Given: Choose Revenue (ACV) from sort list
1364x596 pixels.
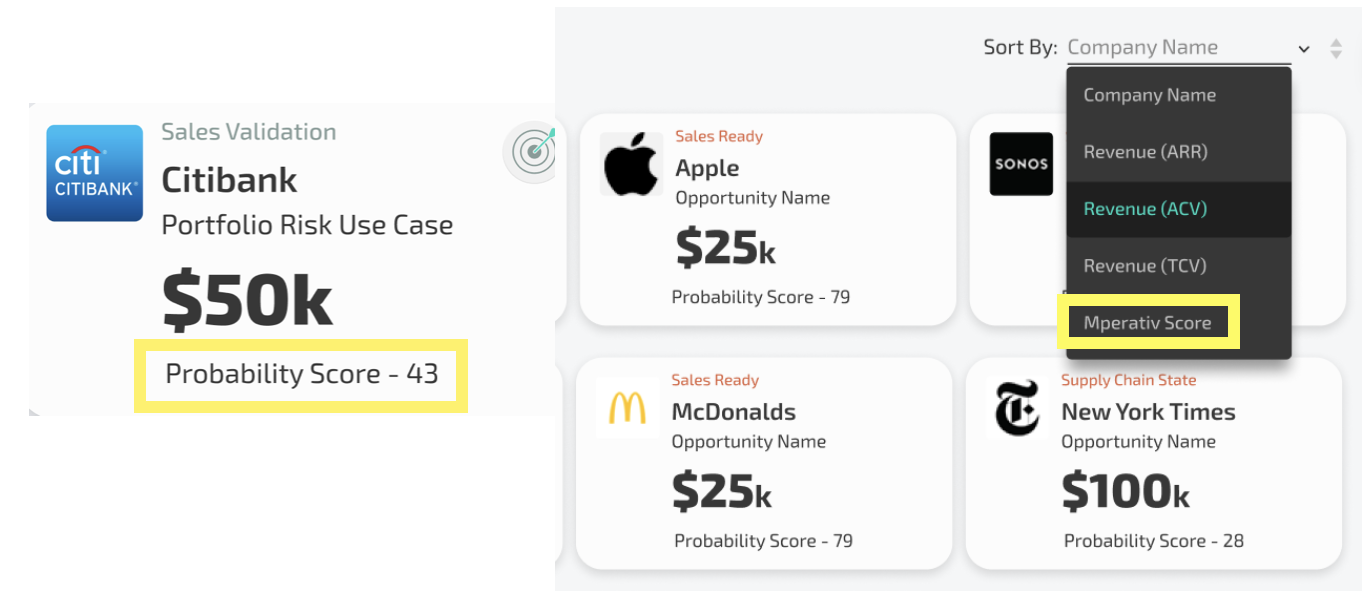Looking at the screenshot, I should click(1145, 209).
